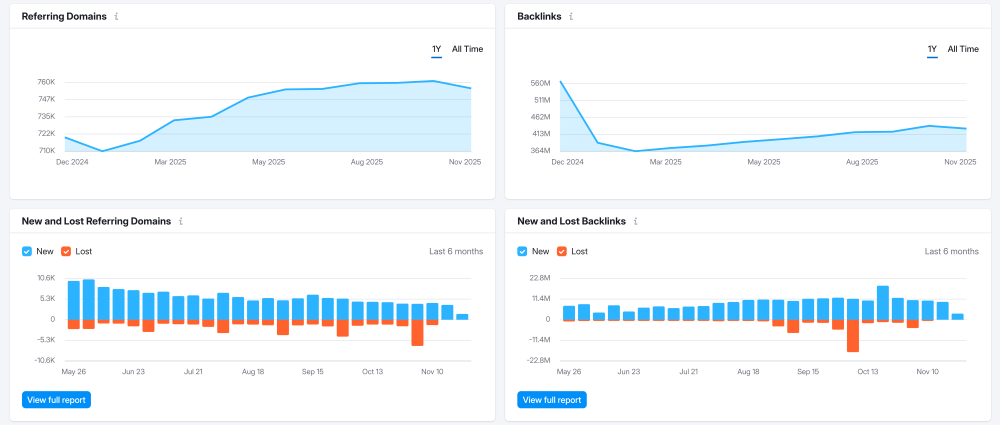
Task: Click the Nov 2025 endpoint on Referring Domains line
Action: click(x=471, y=89)
